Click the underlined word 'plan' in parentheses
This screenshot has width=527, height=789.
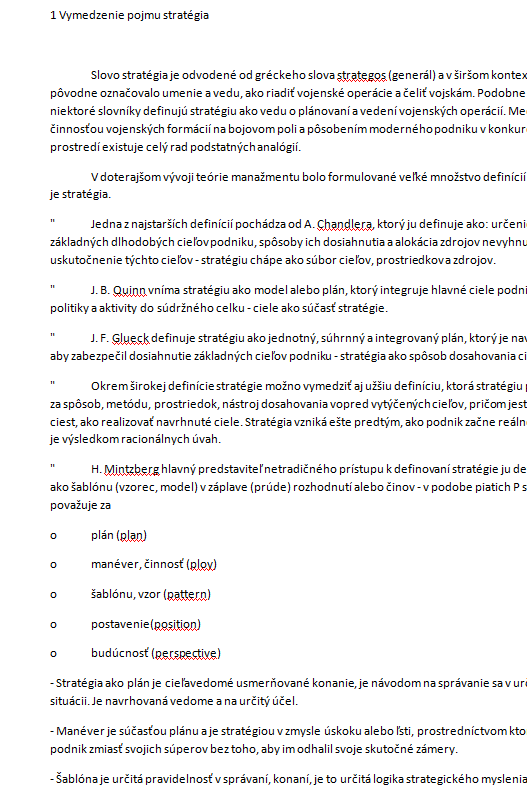pos(132,535)
